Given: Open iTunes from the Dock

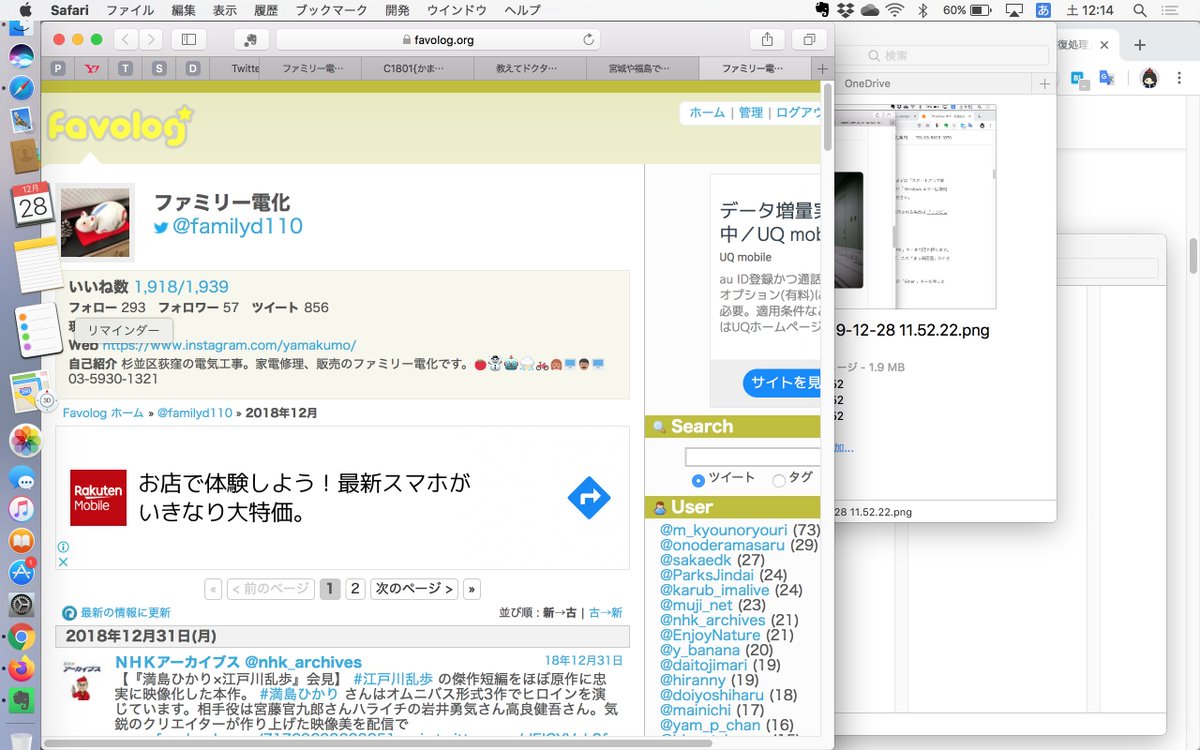Looking at the screenshot, I should click(x=20, y=508).
